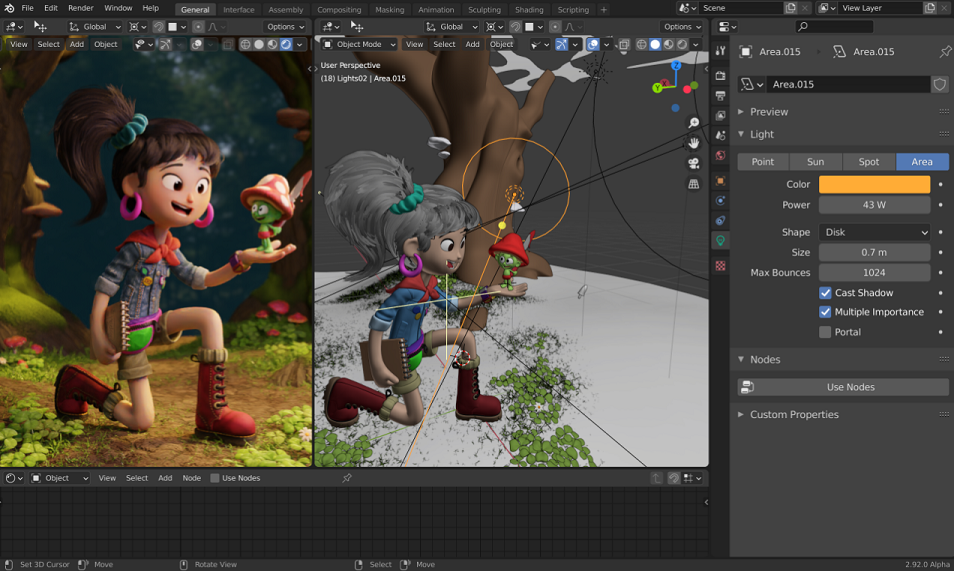This screenshot has width=954, height=571.
Task: Disable the Cast Shadow checkbox
Action: tap(825, 293)
